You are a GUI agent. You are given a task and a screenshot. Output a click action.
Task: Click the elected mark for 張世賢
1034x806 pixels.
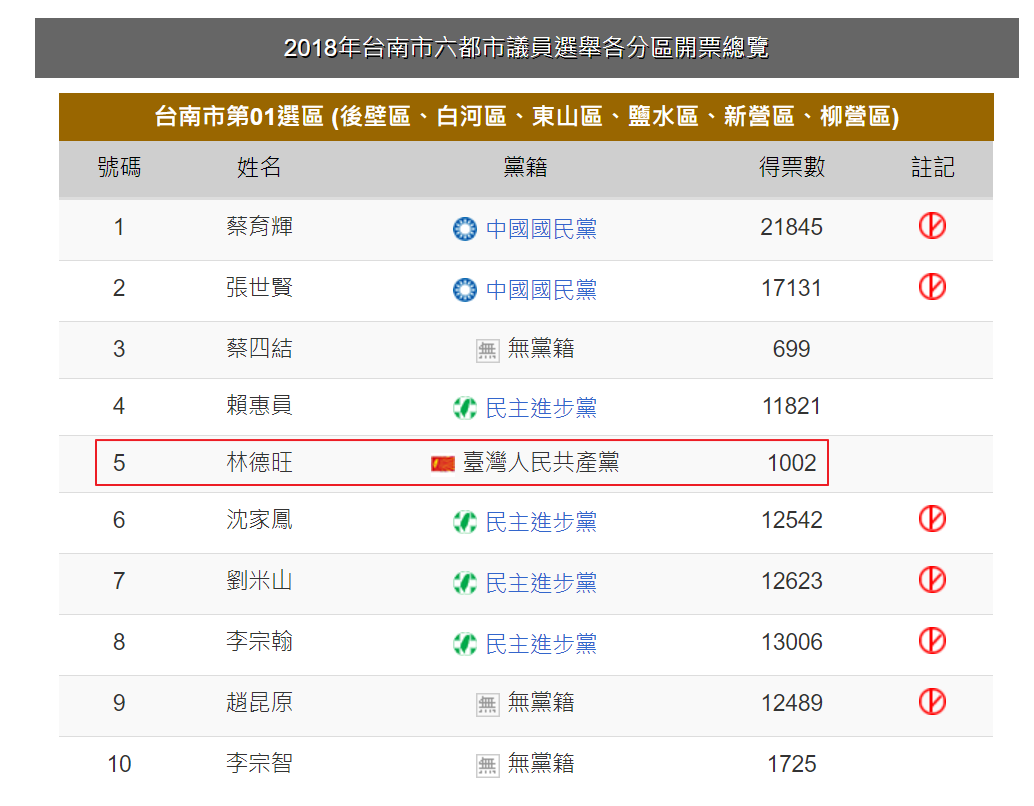coord(932,286)
